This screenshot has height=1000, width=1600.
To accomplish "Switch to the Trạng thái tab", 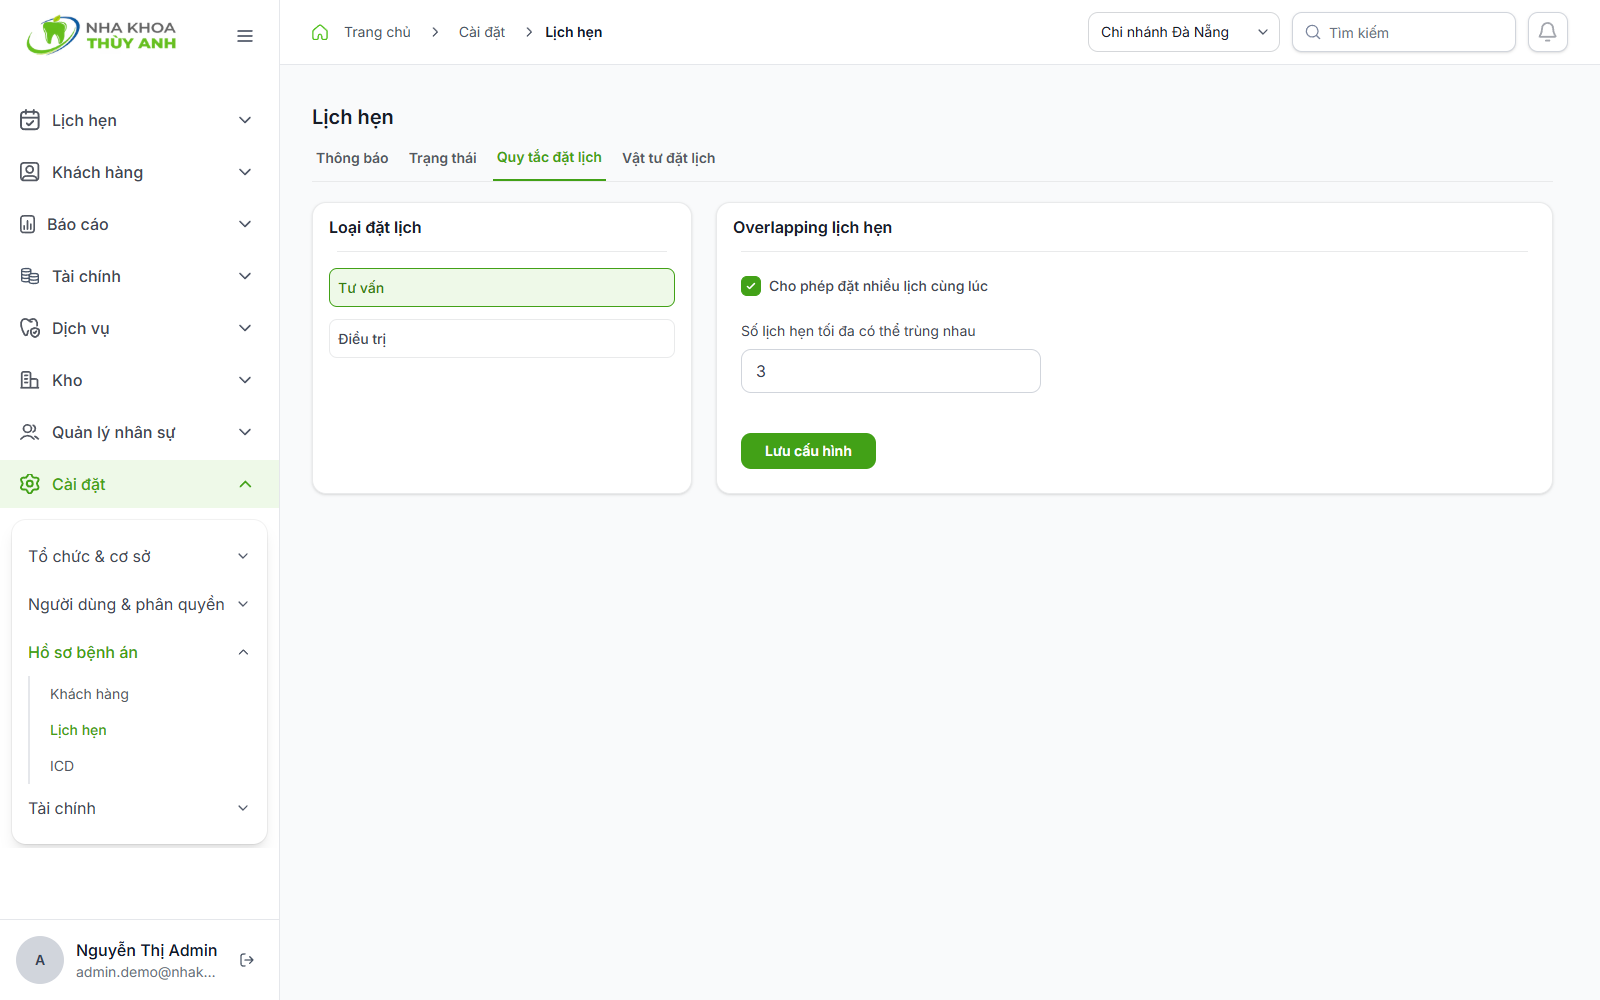I will pyautogui.click(x=443, y=158).
